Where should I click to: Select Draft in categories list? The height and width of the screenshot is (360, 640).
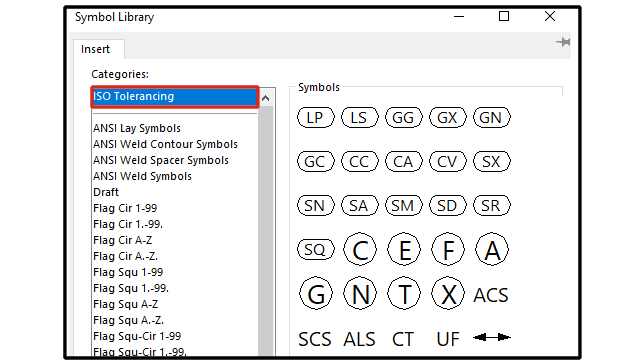[x=106, y=192]
